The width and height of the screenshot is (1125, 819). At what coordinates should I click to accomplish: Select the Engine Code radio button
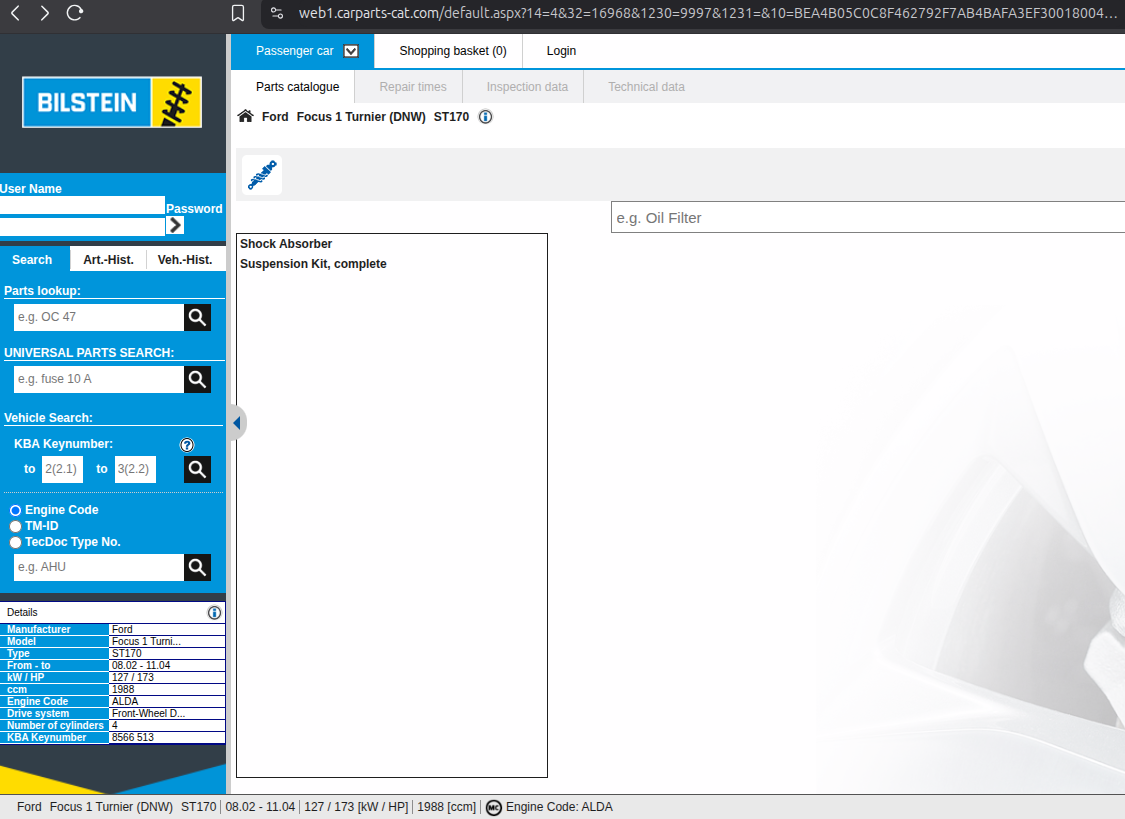click(15, 511)
